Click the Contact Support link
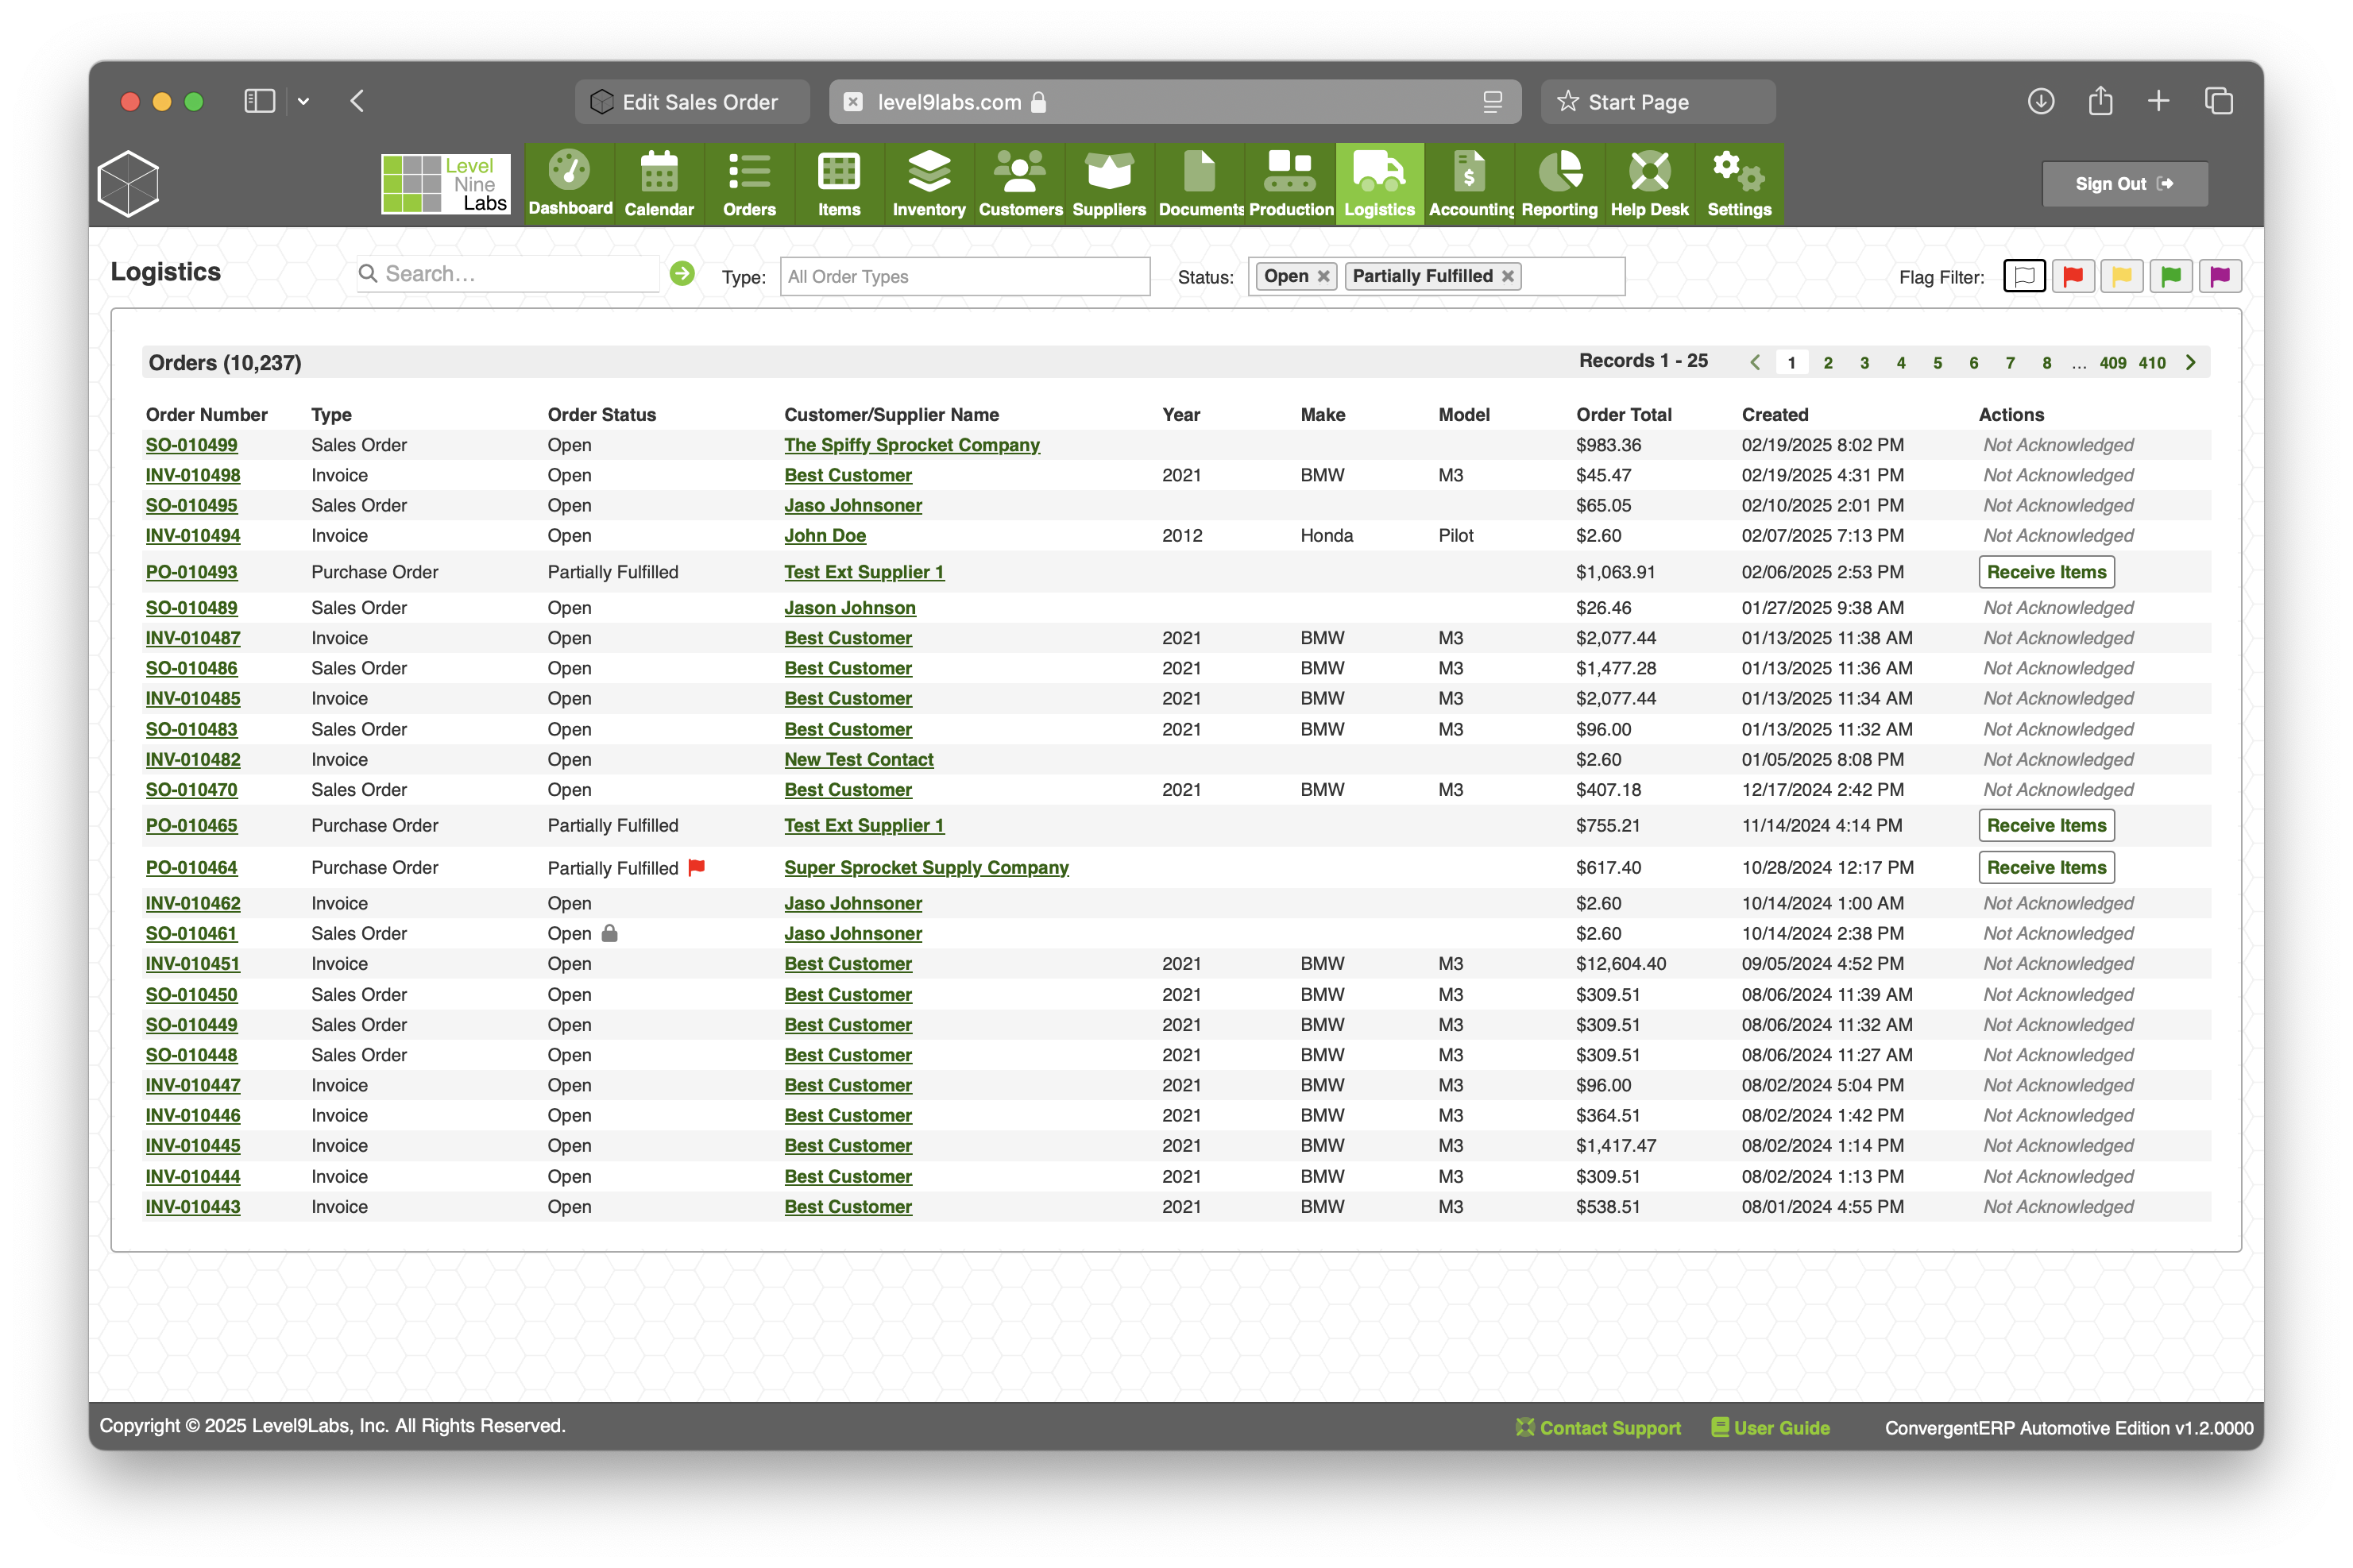2353x1568 pixels. coord(1598,1428)
